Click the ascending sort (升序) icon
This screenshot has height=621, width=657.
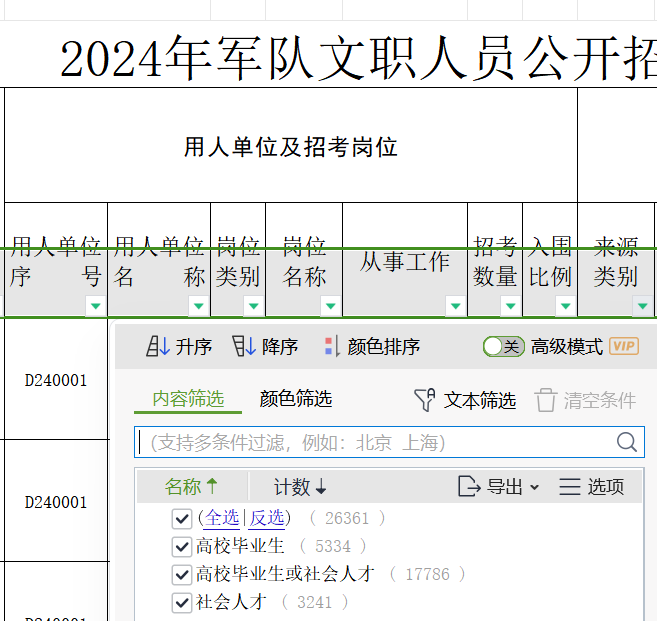(x=158, y=347)
